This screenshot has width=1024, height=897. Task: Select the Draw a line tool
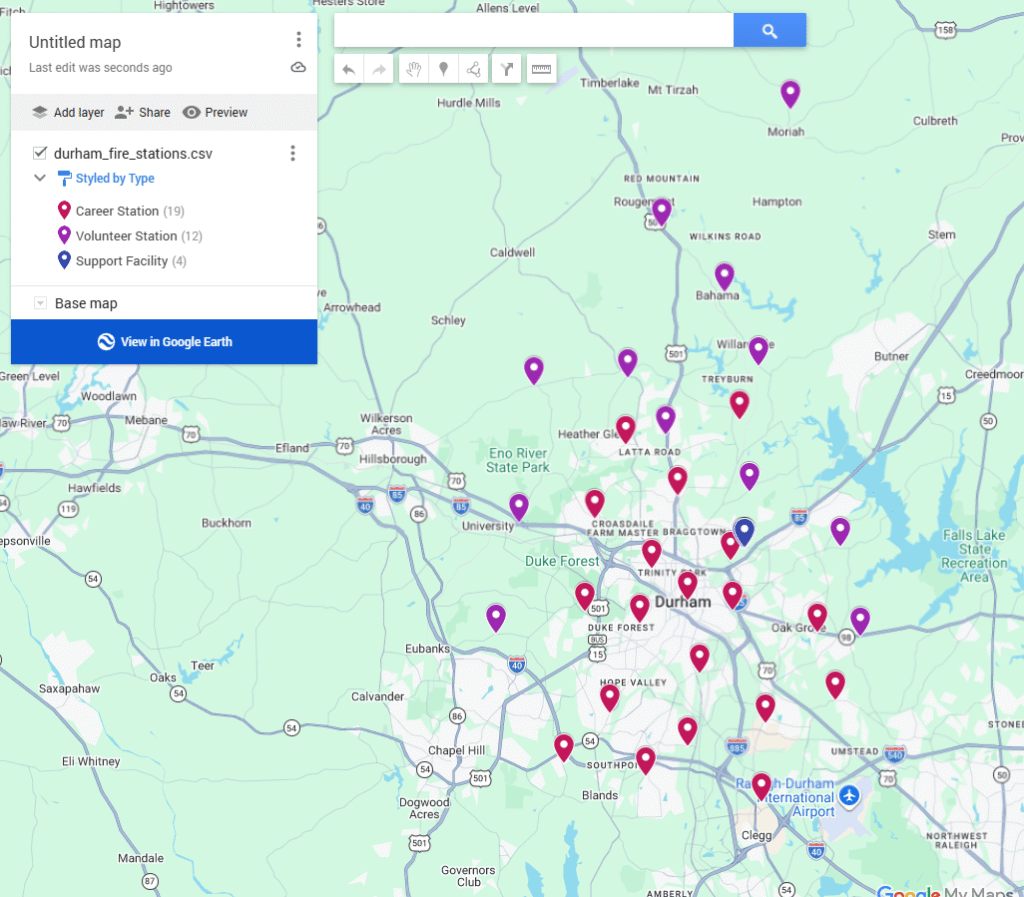click(474, 69)
